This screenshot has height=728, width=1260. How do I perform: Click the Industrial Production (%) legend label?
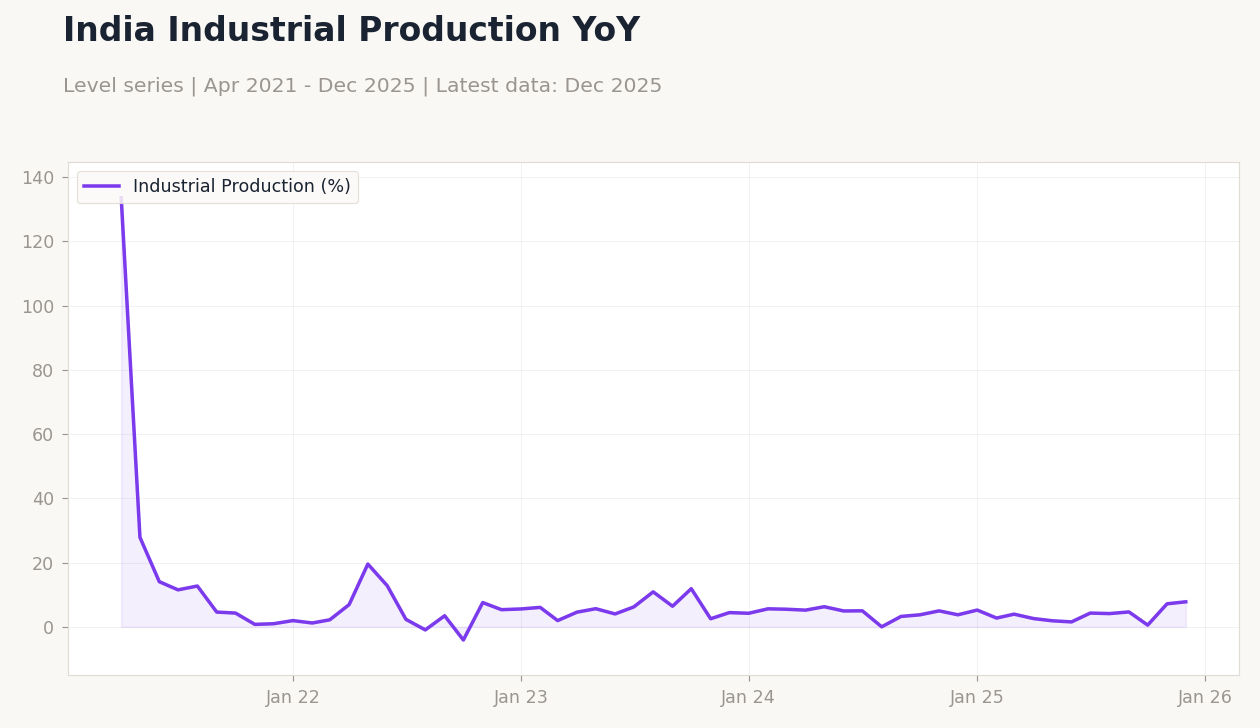coord(242,187)
